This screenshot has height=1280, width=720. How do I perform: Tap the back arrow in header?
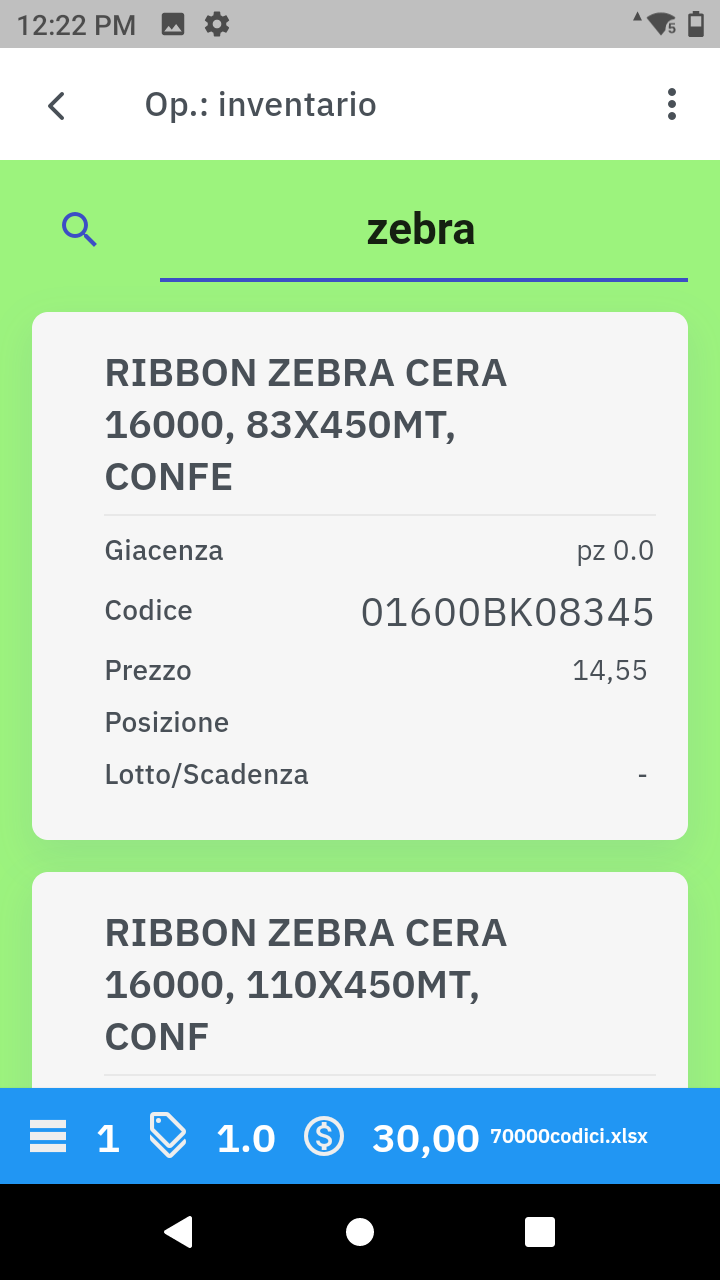pyautogui.click(x=57, y=105)
